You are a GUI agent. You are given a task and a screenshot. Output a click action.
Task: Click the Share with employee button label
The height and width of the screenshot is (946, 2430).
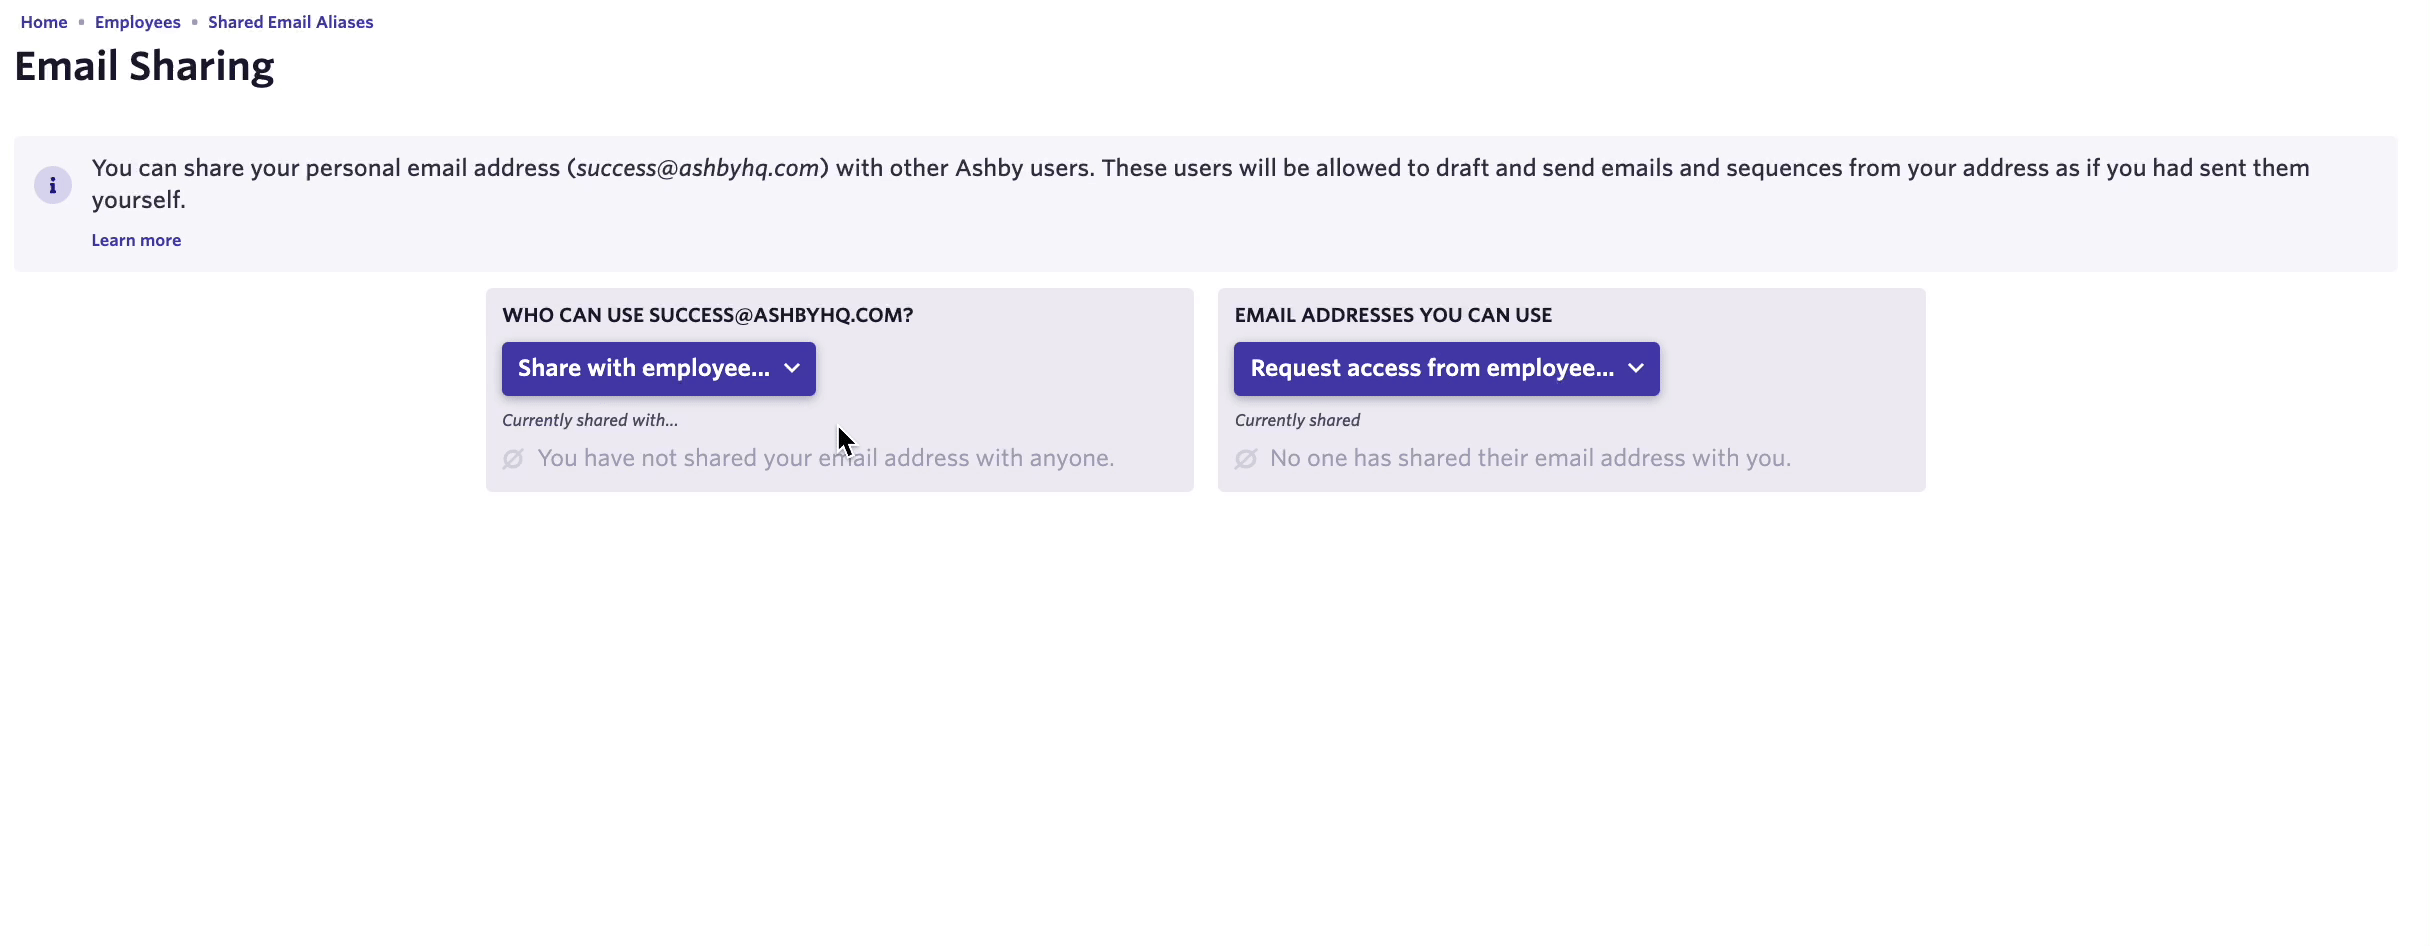click(x=643, y=368)
